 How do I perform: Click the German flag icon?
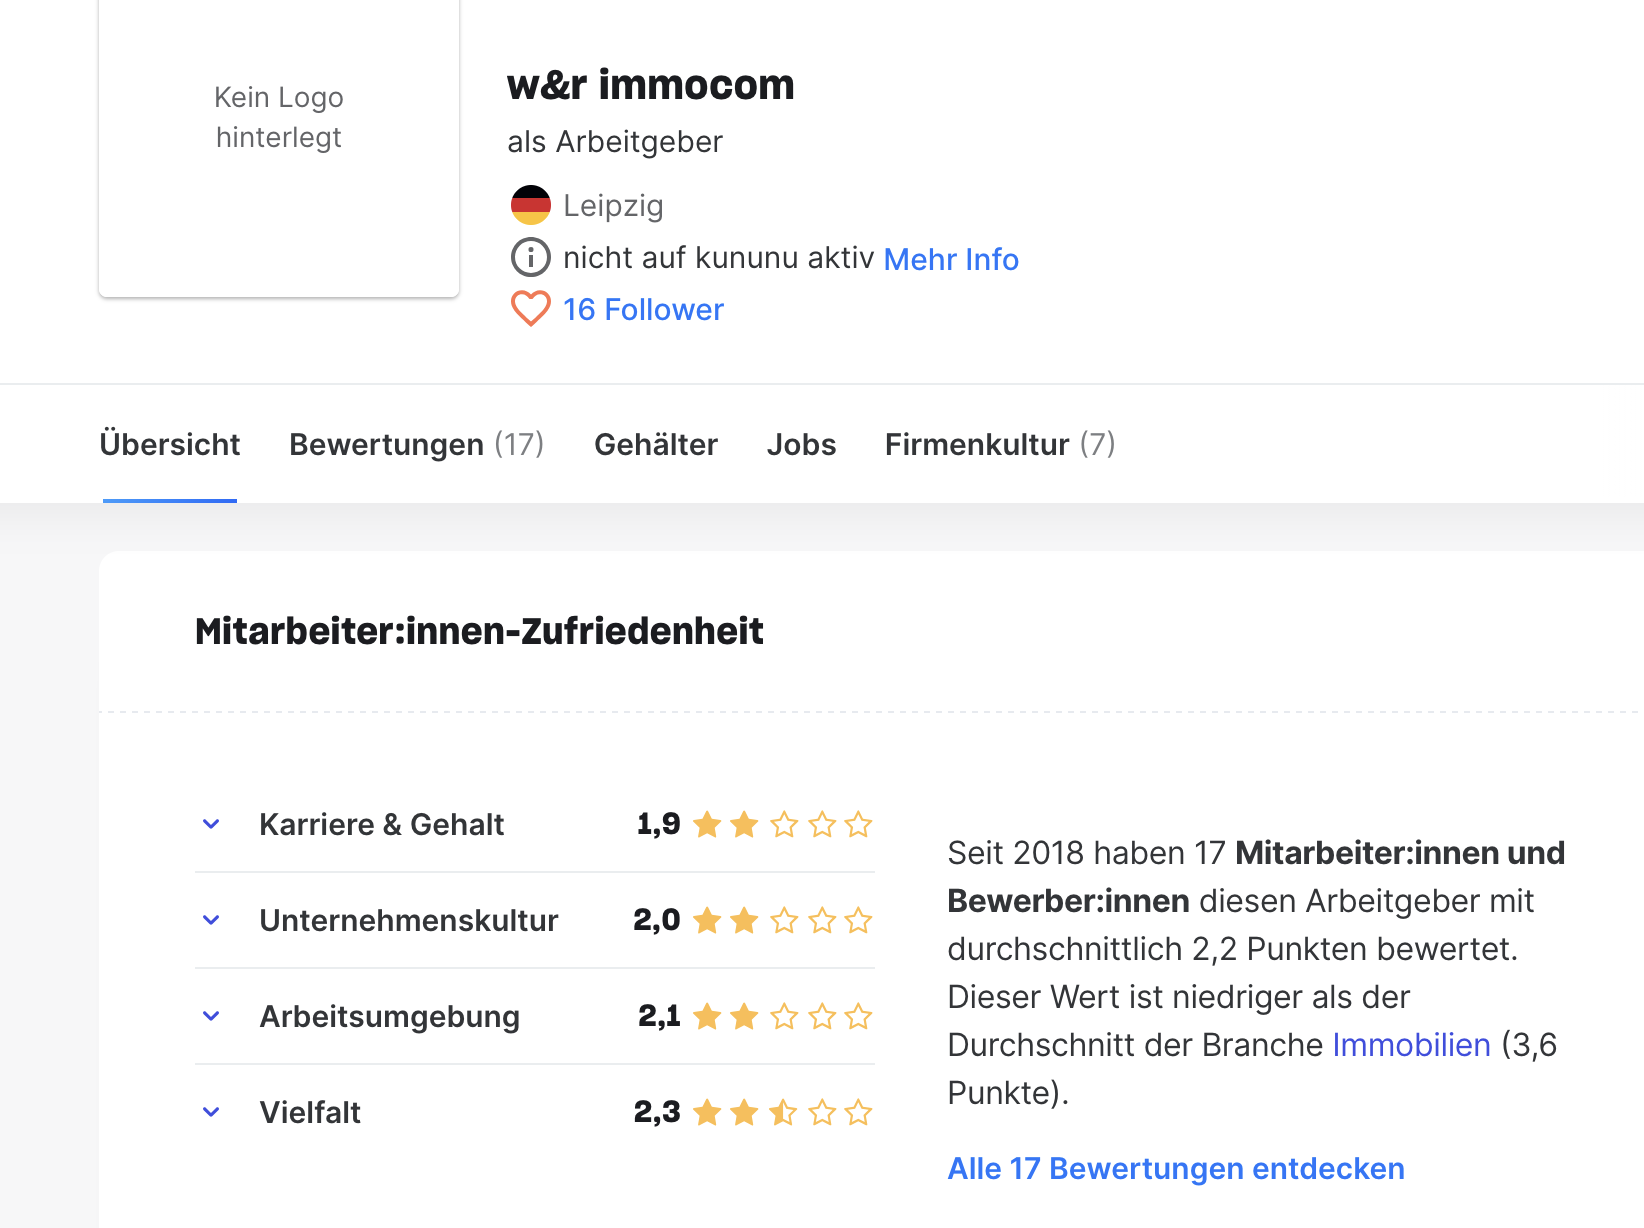pyautogui.click(x=530, y=205)
